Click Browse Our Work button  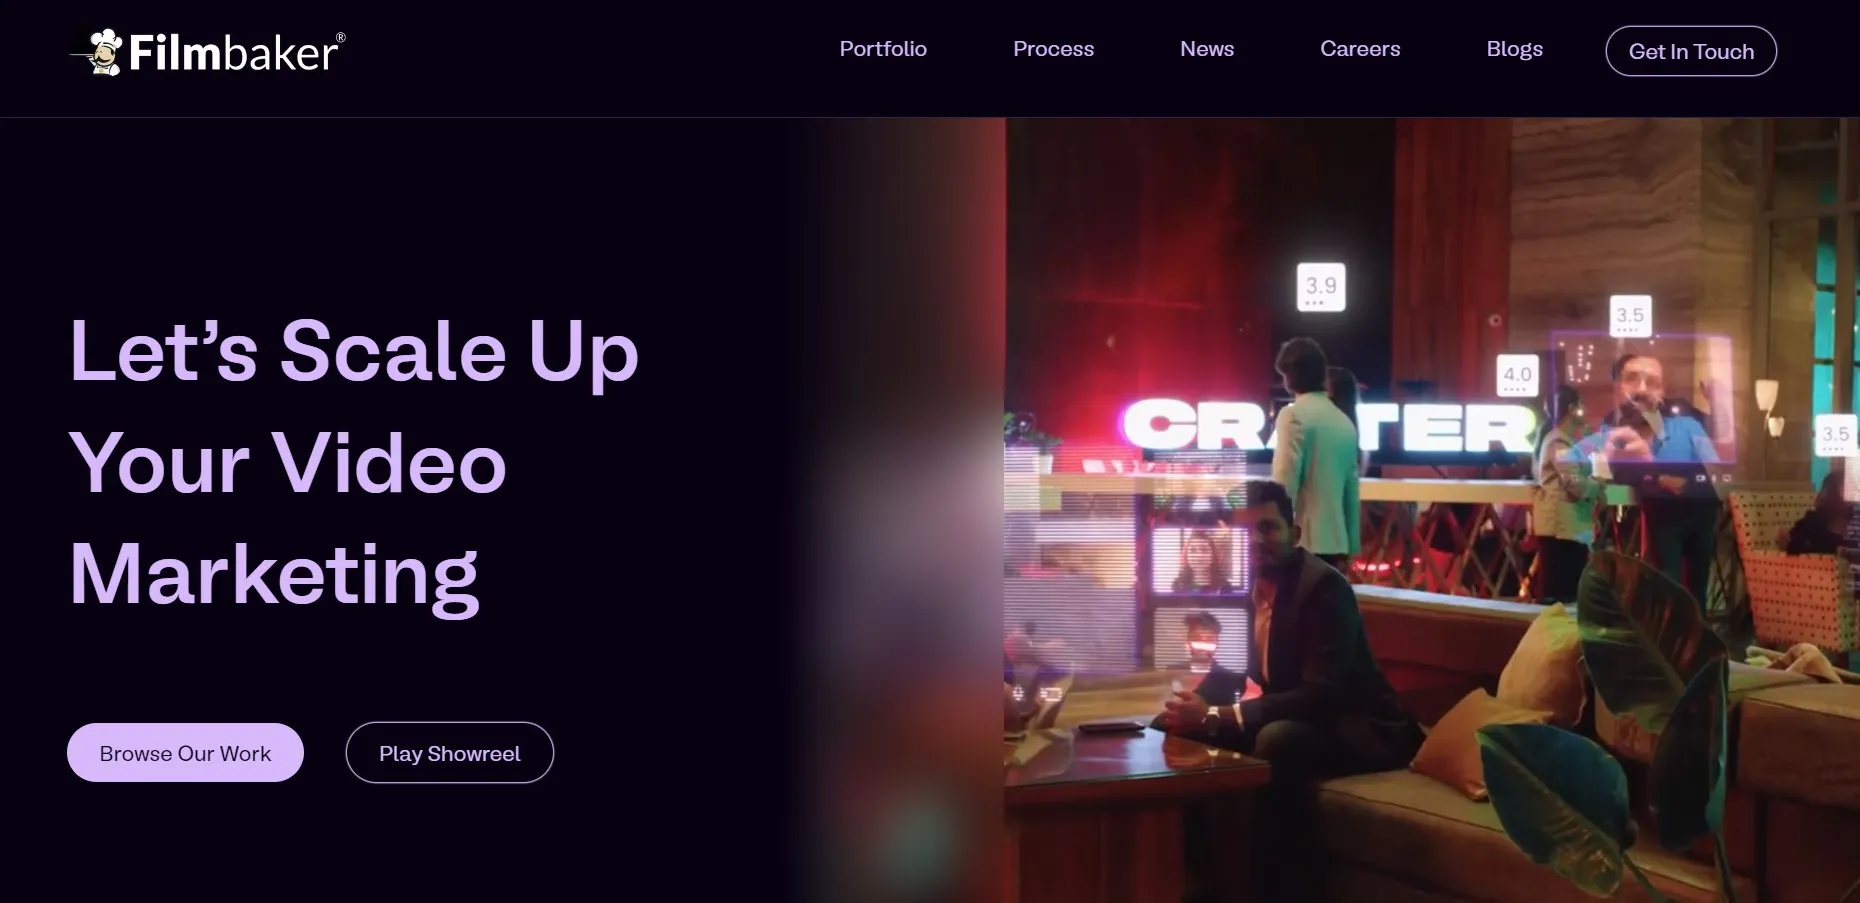[x=185, y=753]
